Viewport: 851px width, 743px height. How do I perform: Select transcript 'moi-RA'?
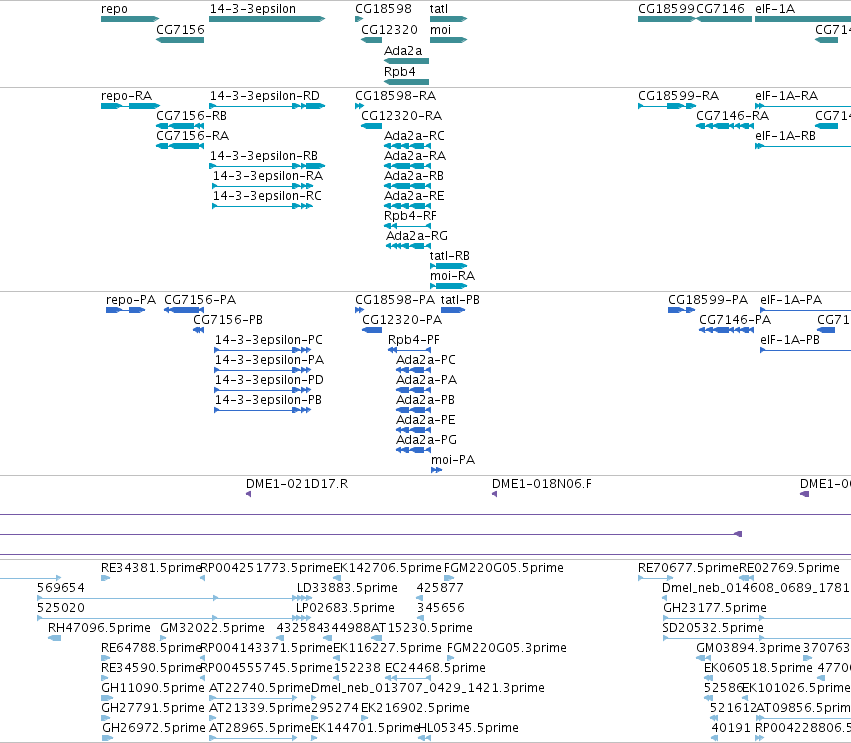(x=453, y=276)
